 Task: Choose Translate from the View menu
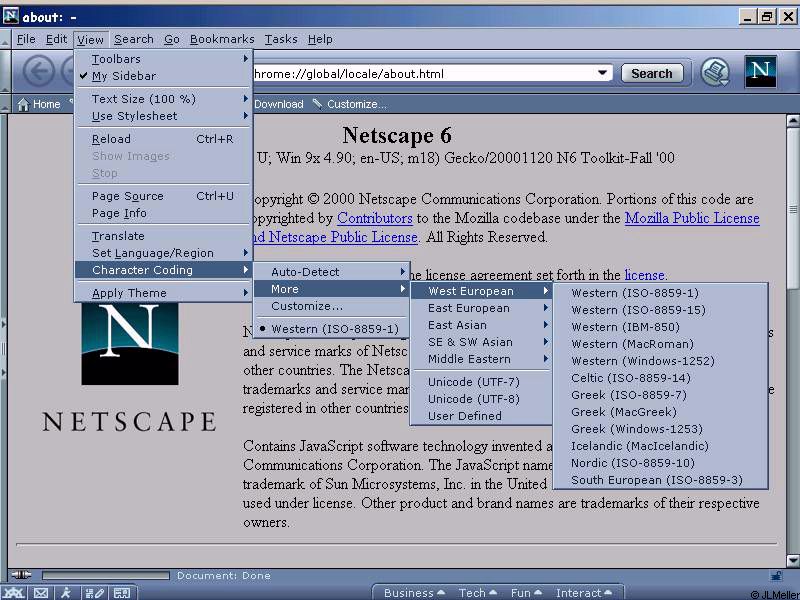[163, 236]
